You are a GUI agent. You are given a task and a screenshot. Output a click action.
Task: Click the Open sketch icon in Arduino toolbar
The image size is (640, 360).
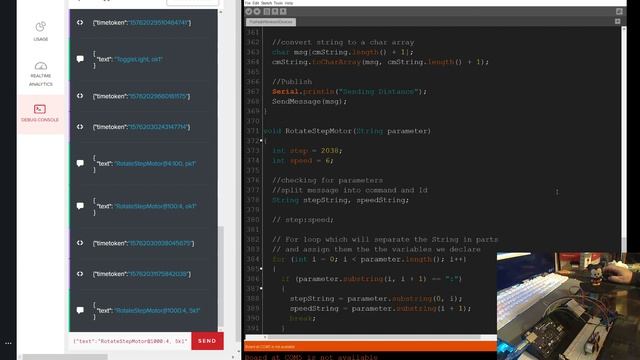pyautogui.click(x=275, y=11)
